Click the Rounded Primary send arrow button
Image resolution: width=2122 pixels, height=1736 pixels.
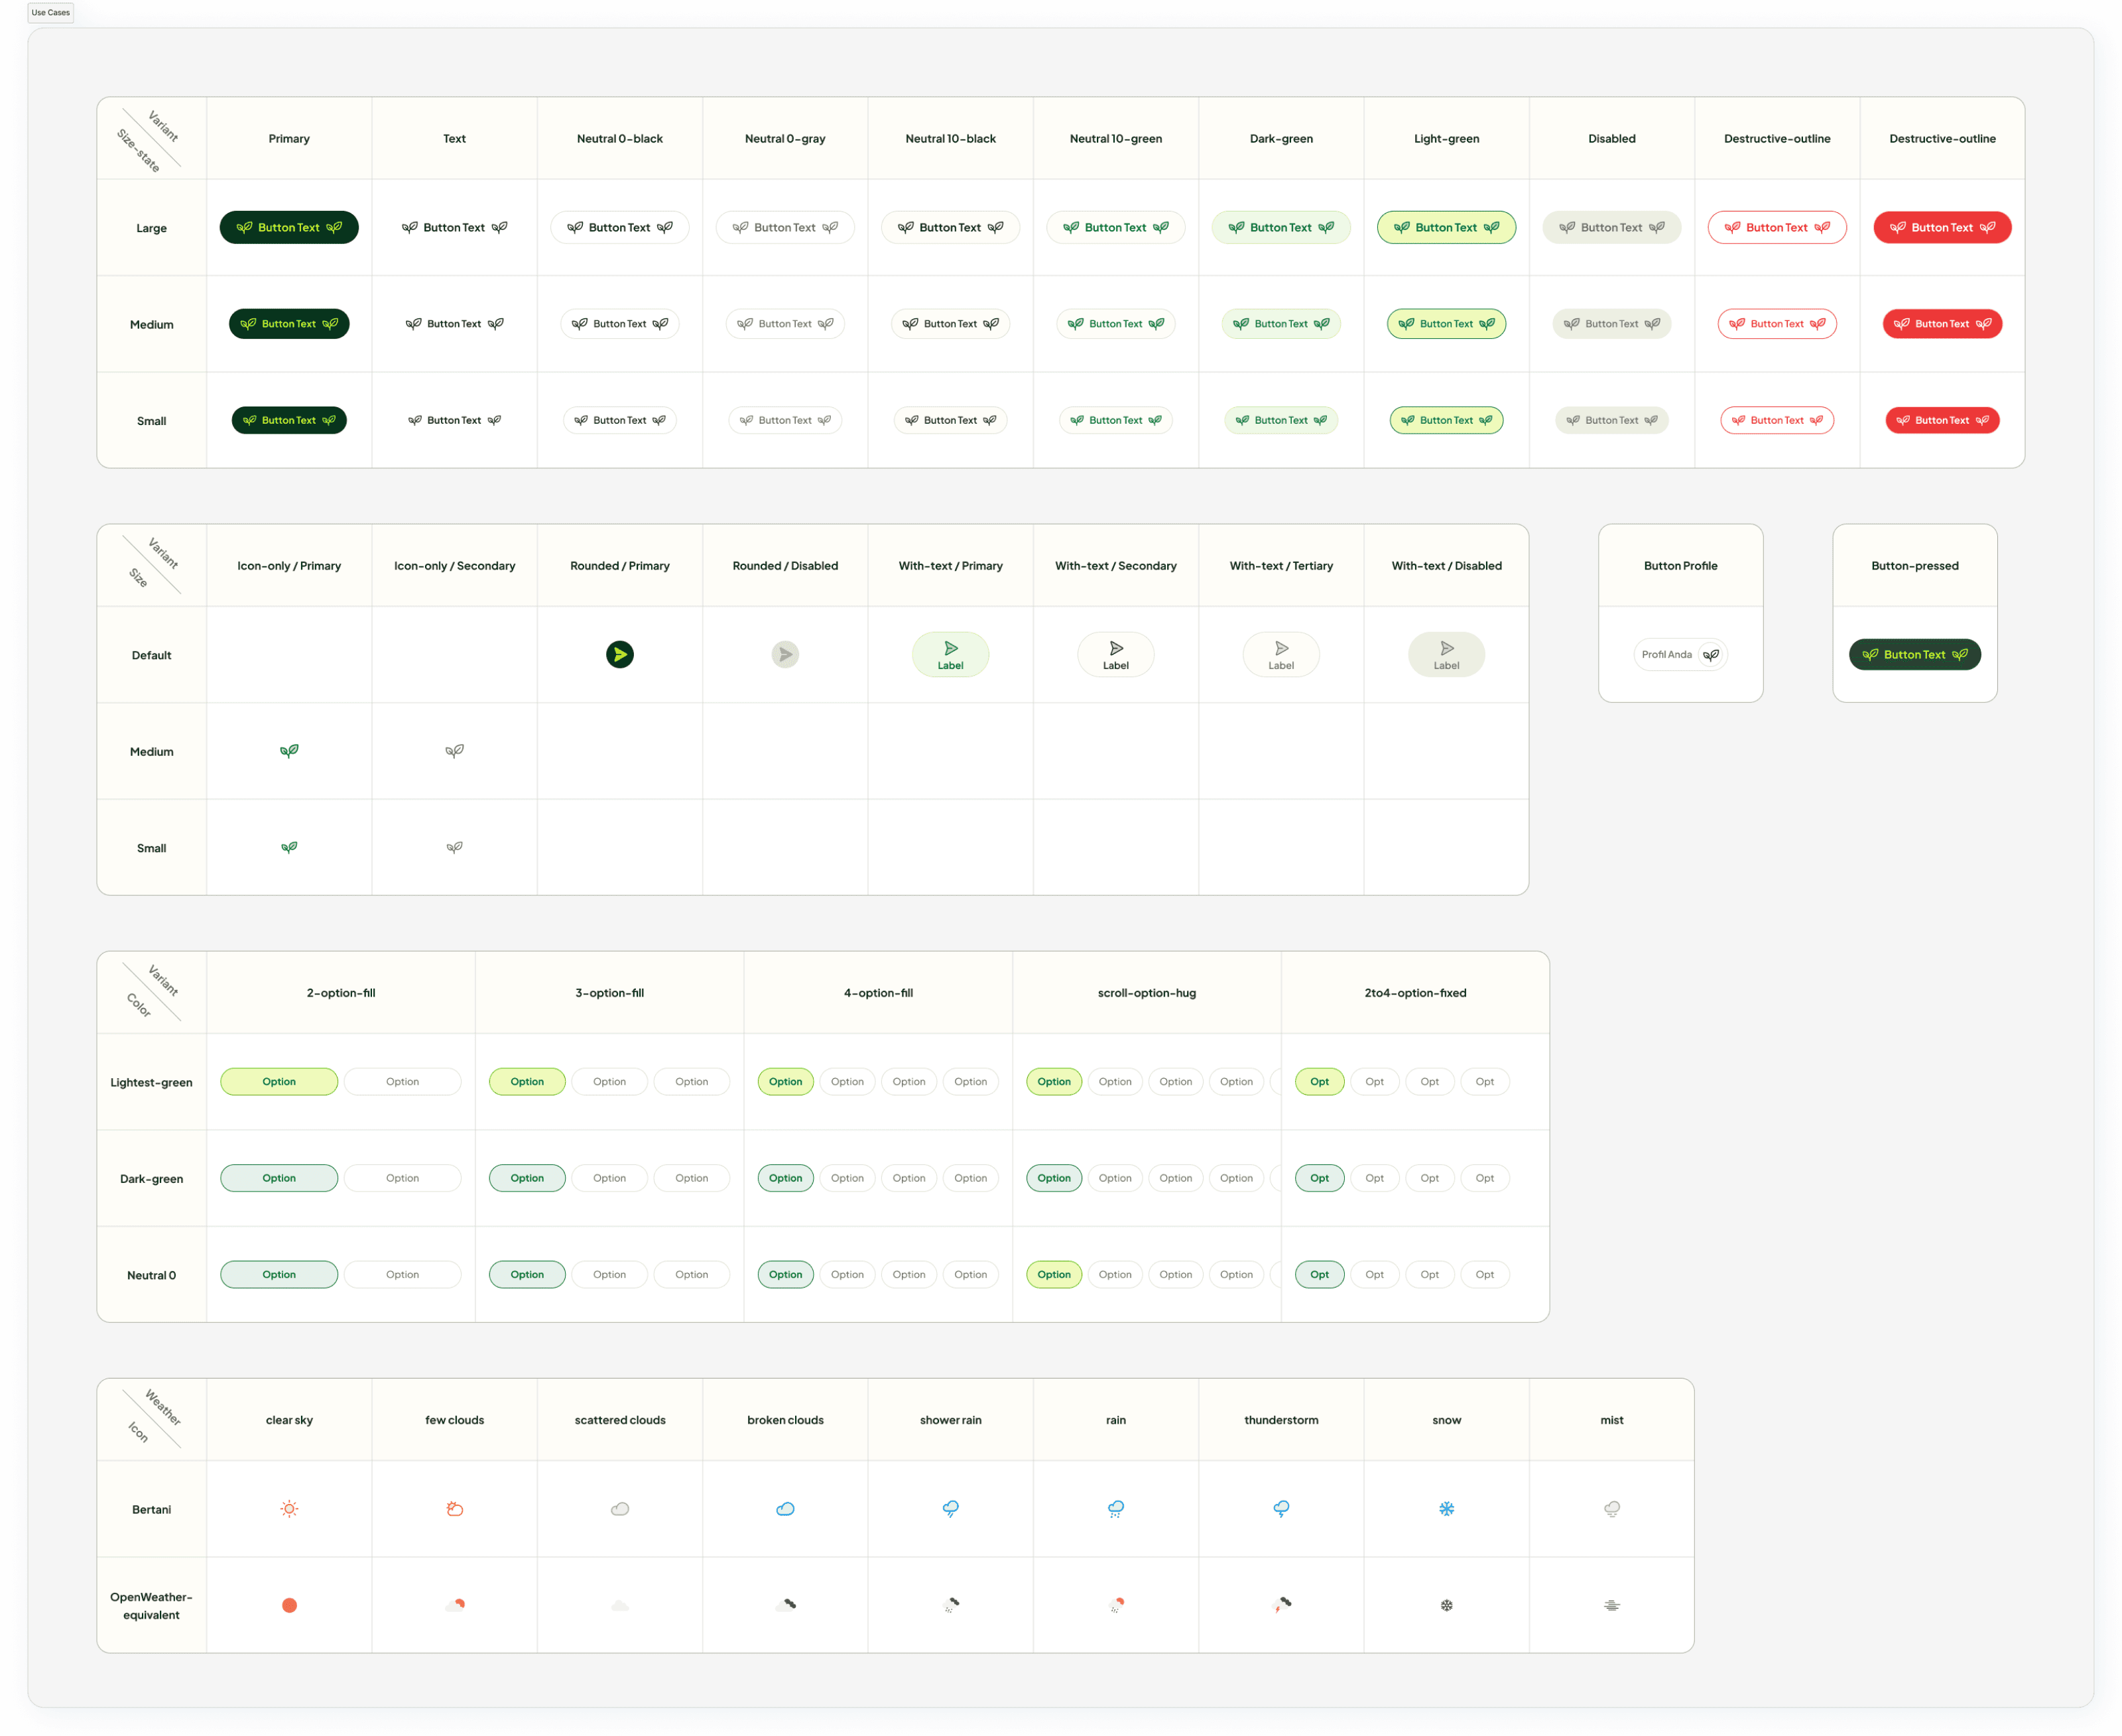coord(620,654)
